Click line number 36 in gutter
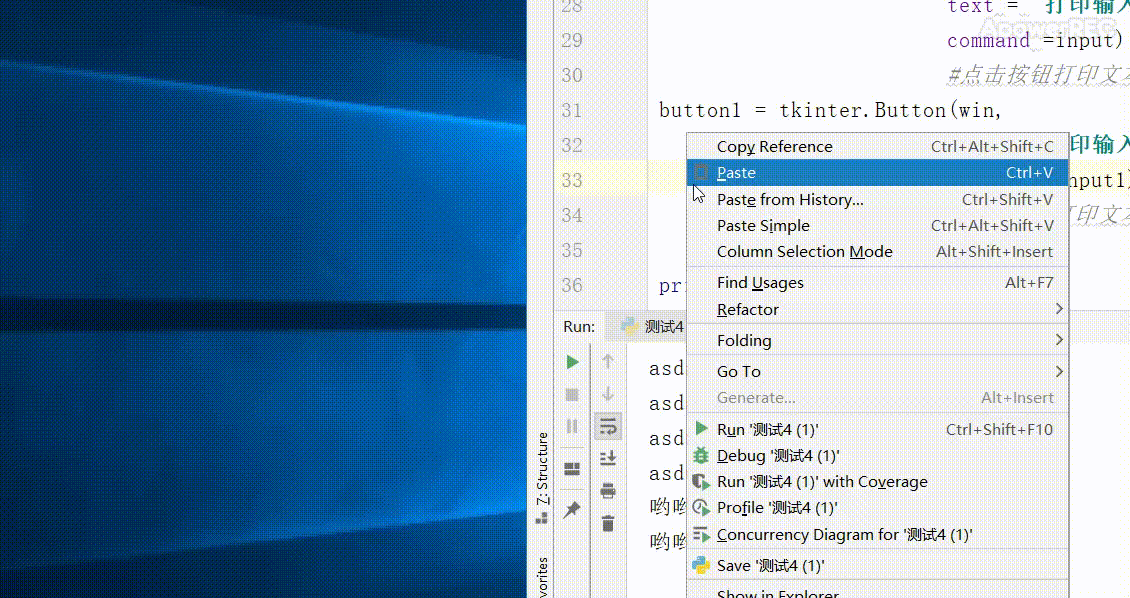 point(571,285)
